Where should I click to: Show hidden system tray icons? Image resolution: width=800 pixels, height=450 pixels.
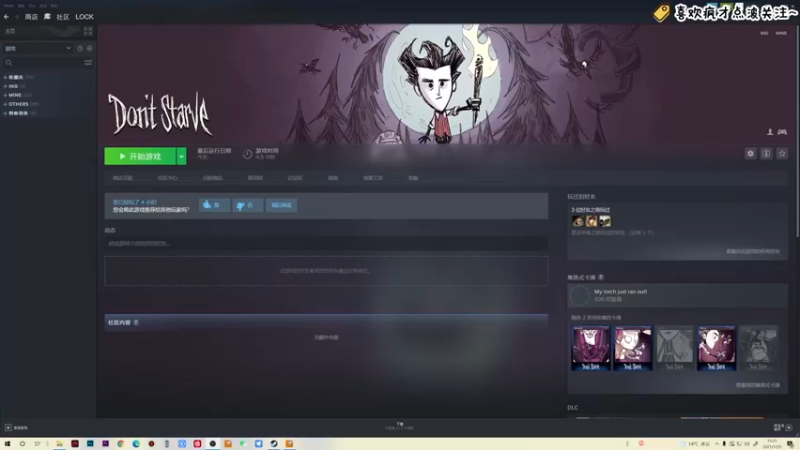point(716,444)
